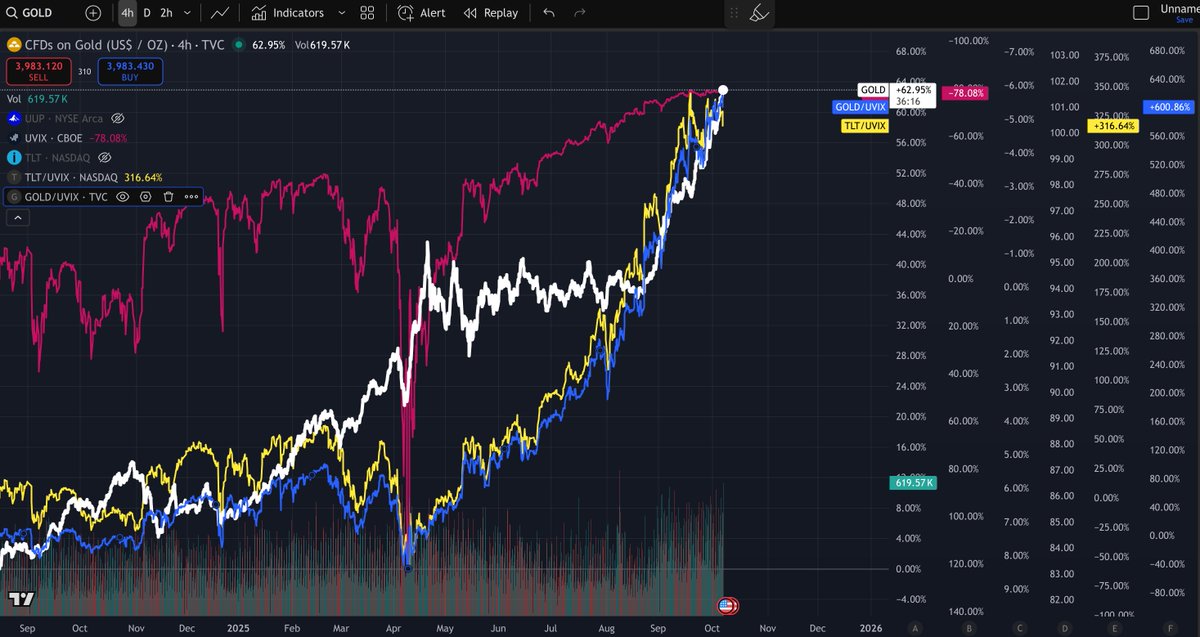This screenshot has width=1200, height=637.
Task: Click the blue GOLD/UVIX scale label
Action: [x=860, y=106]
